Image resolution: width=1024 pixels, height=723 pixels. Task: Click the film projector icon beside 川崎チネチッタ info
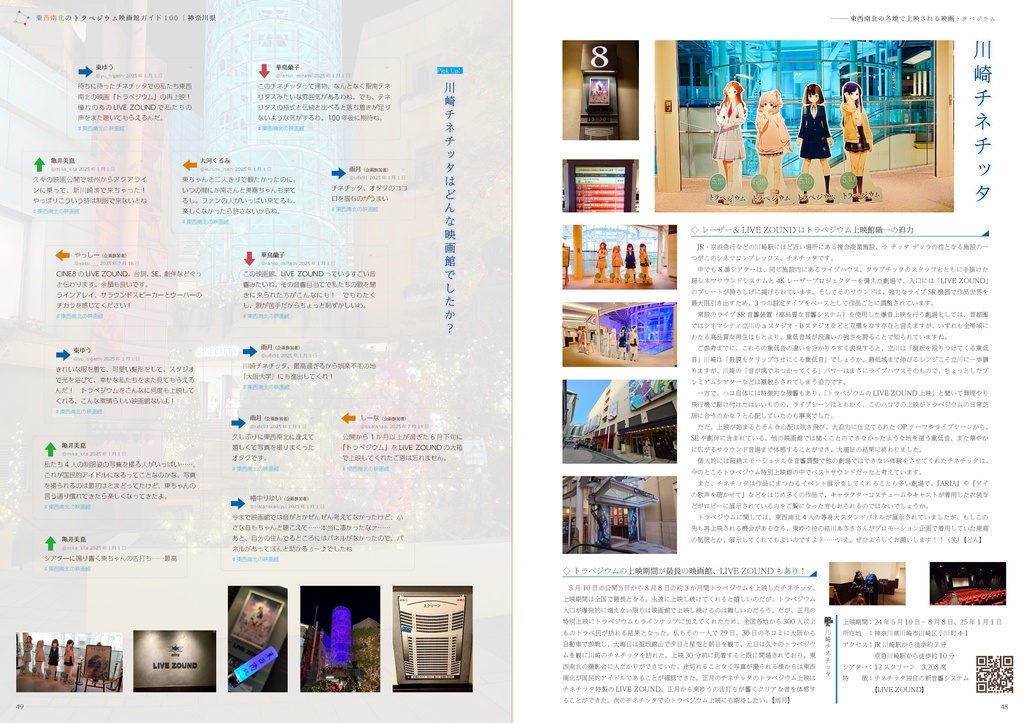pos(828,619)
